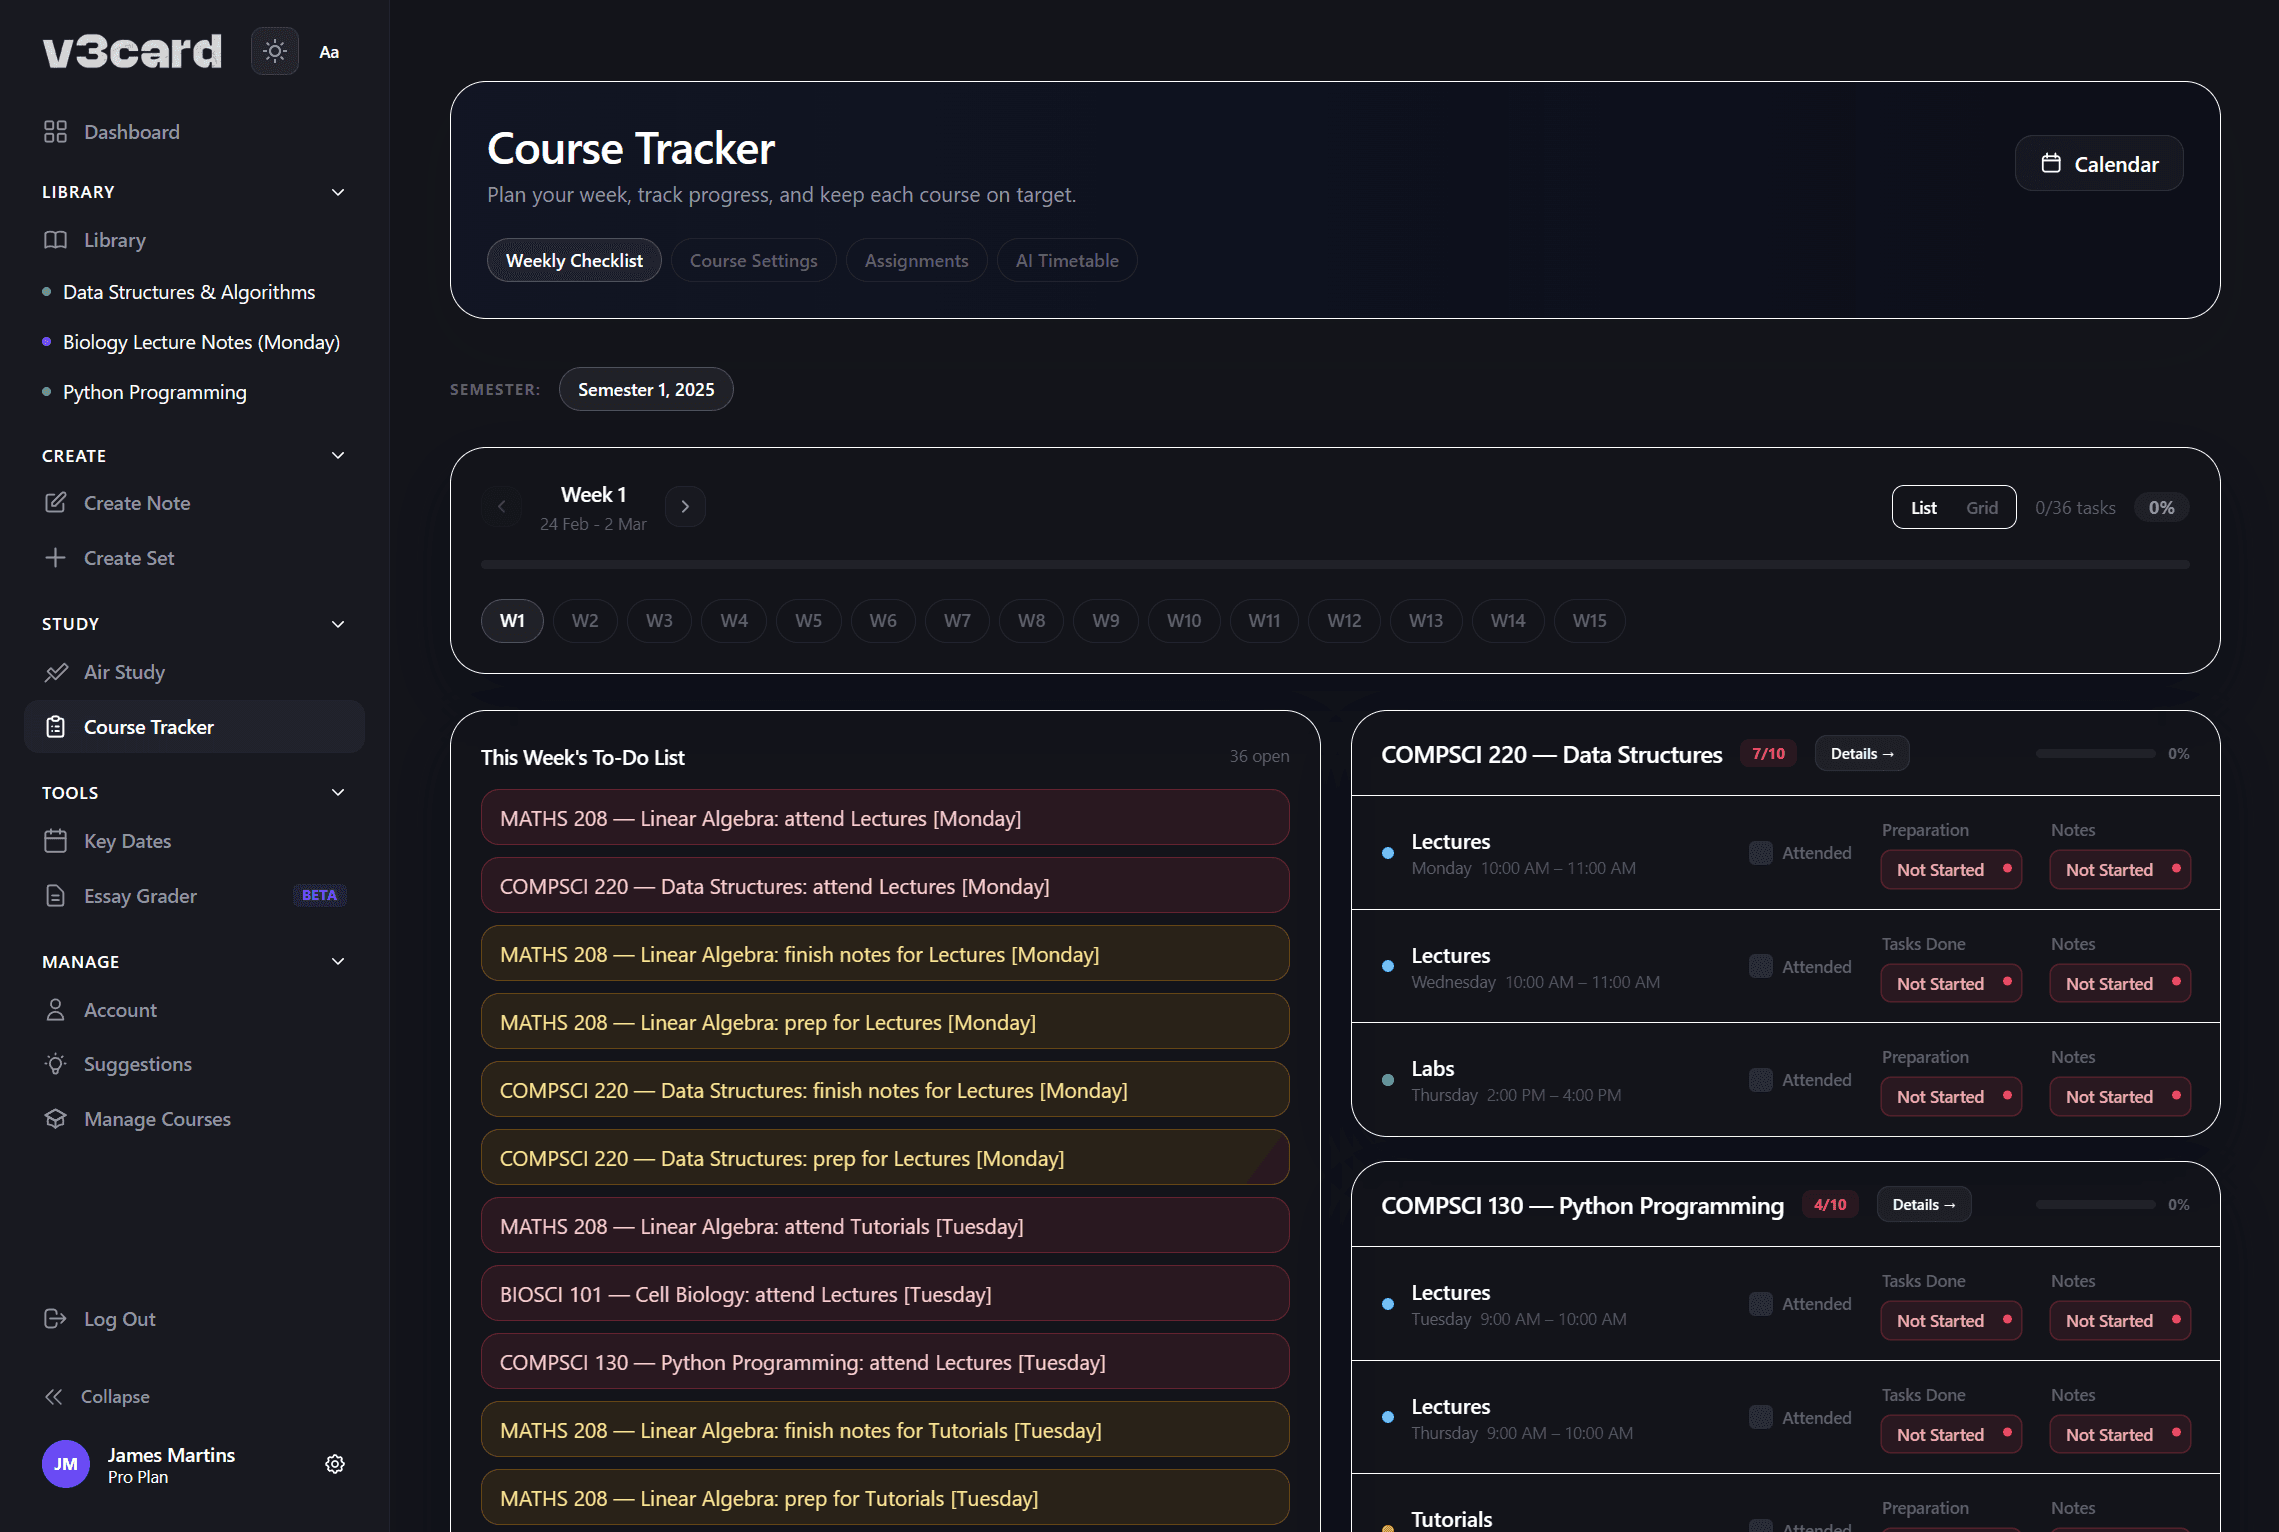Mark Tuesday's Python Programming lecture Attended
This screenshot has height=1532, width=2279.
click(1760, 1303)
